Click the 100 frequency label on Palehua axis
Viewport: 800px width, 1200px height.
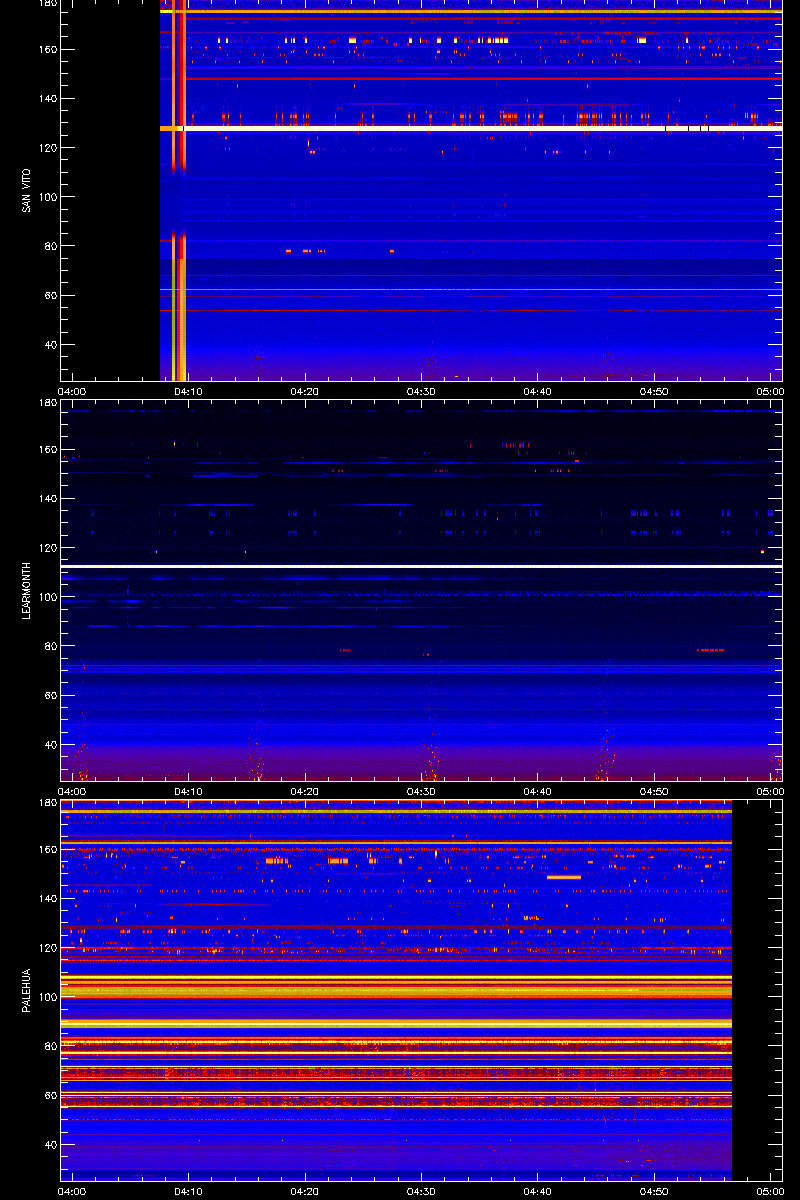(46, 997)
